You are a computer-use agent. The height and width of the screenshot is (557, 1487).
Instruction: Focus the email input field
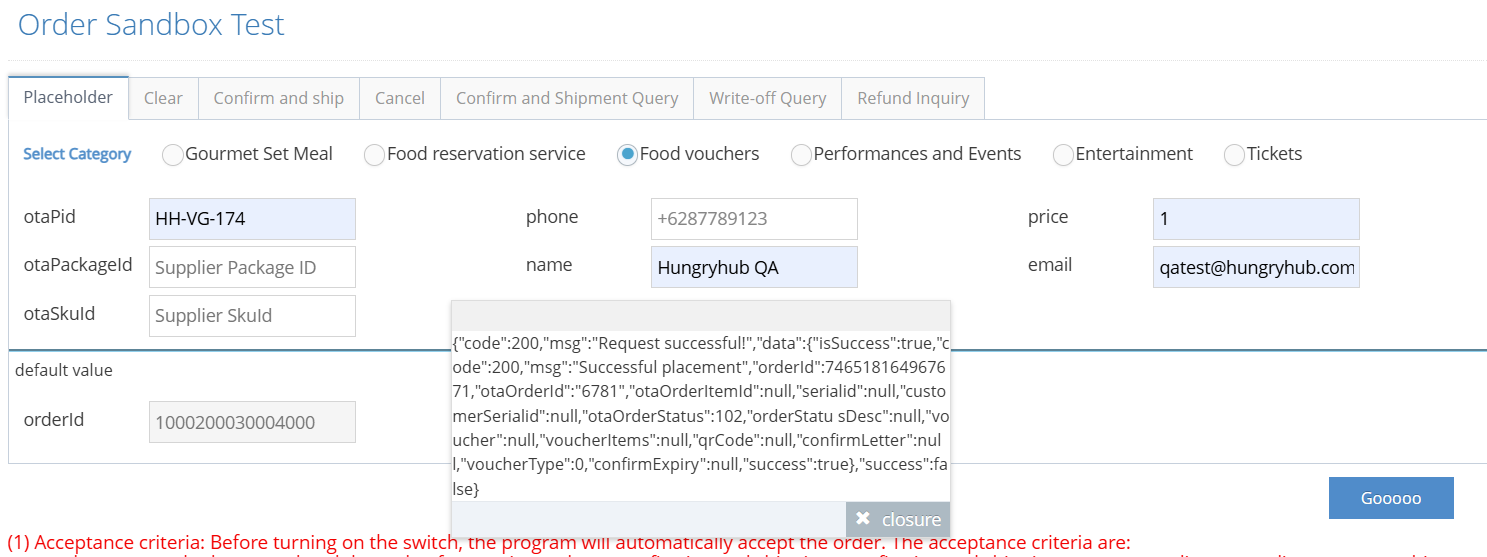click(x=1256, y=267)
